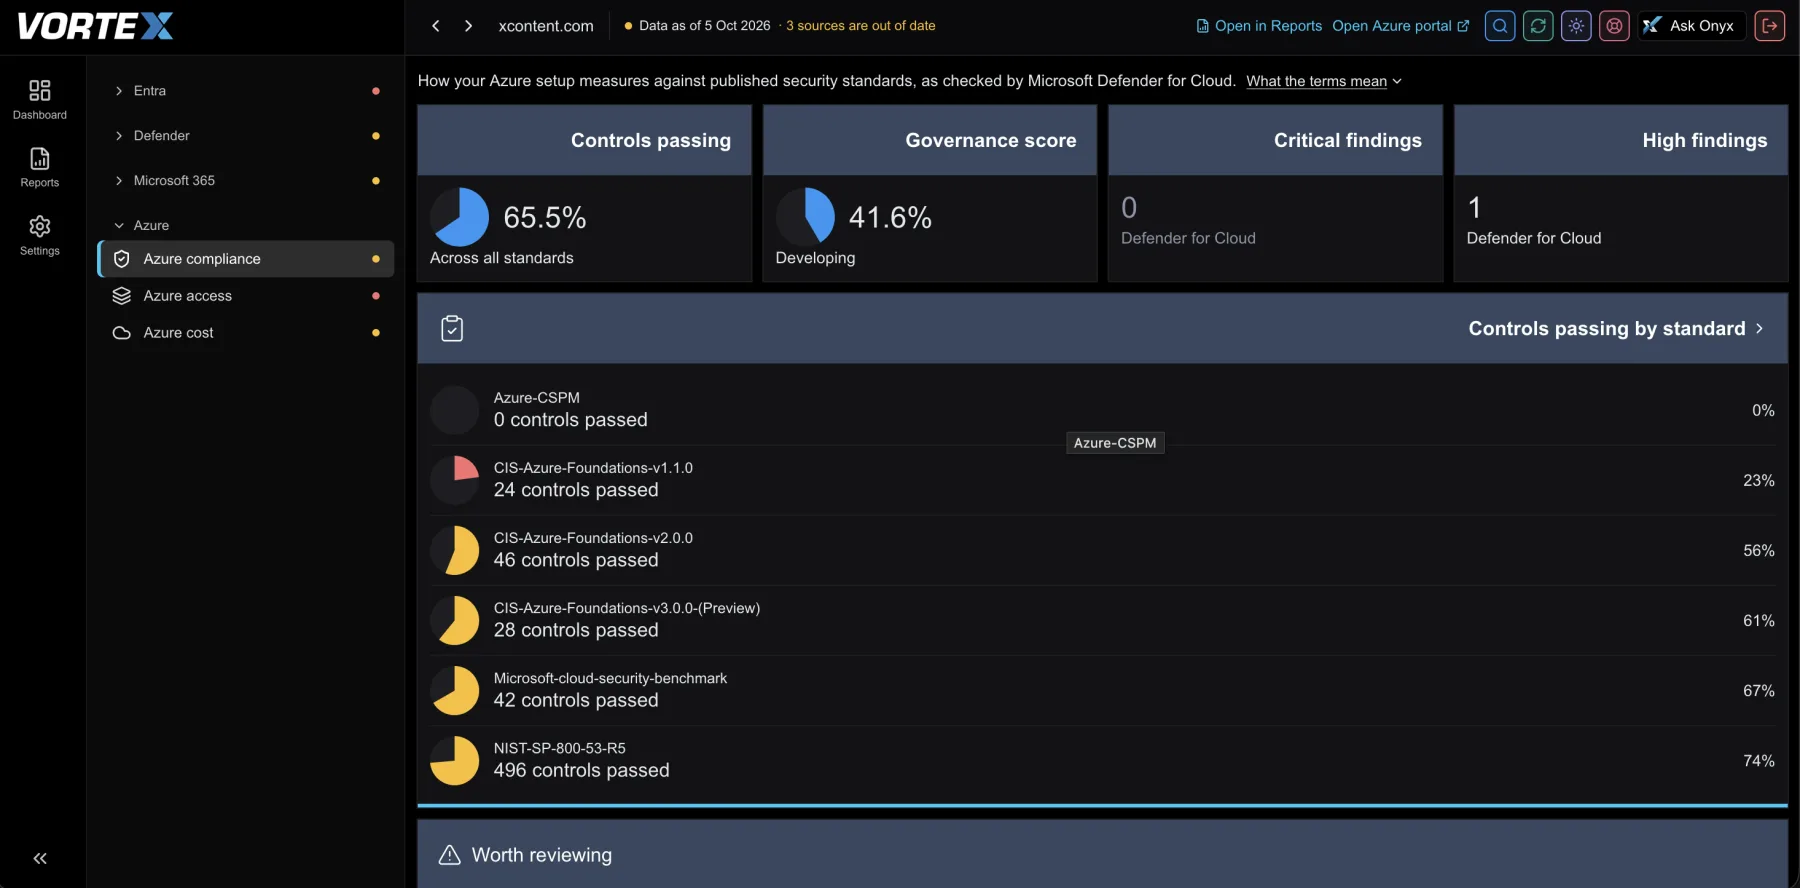Click the Azure cost cloud icon
Image resolution: width=1800 pixels, height=888 pixels.
pyautogui.click(x=122, y=333)
